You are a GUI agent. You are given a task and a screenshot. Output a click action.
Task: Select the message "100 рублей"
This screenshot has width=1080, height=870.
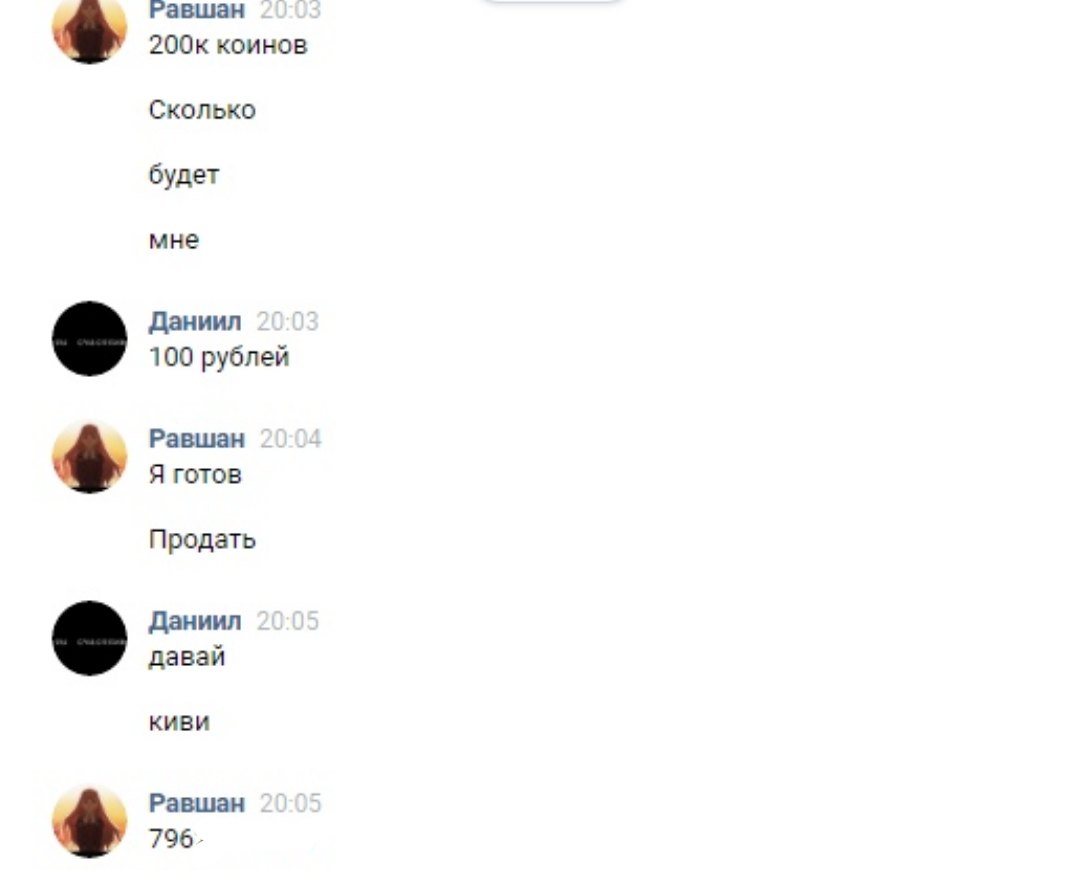219,358
